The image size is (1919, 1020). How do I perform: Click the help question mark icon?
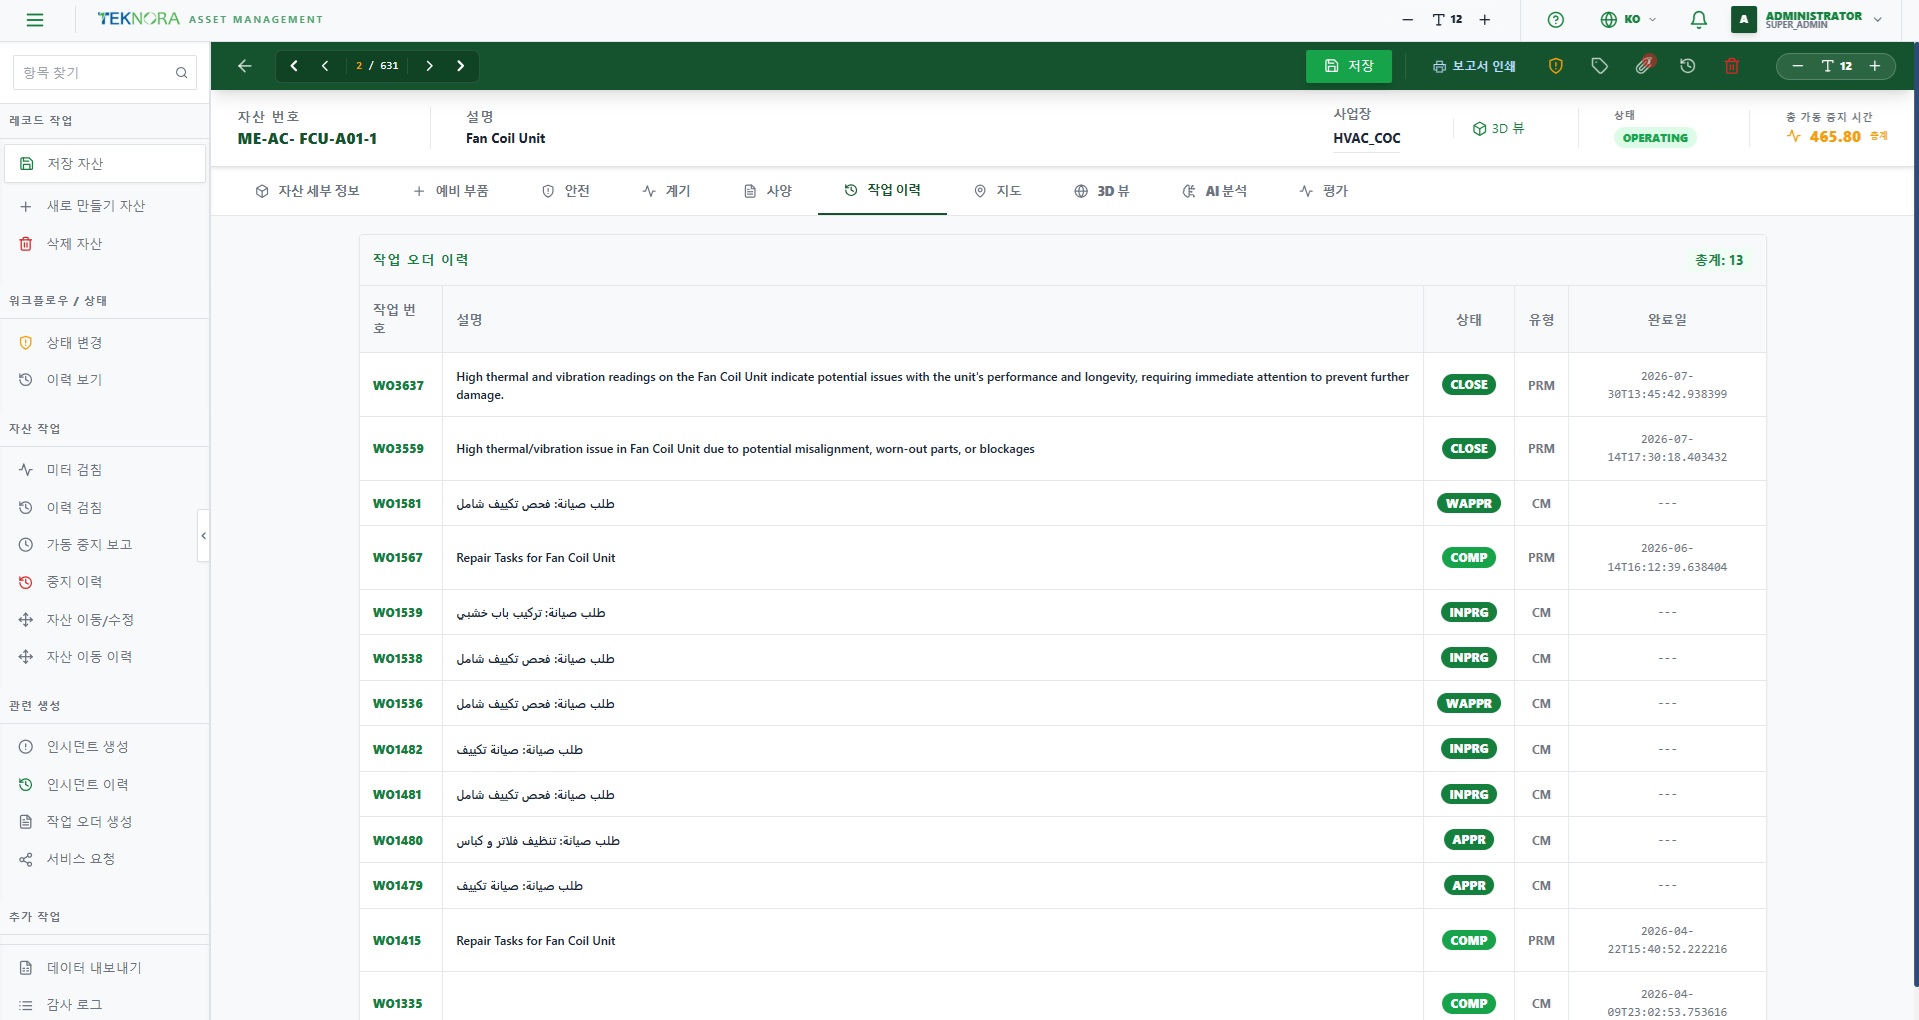click(x=1555, y=19)
